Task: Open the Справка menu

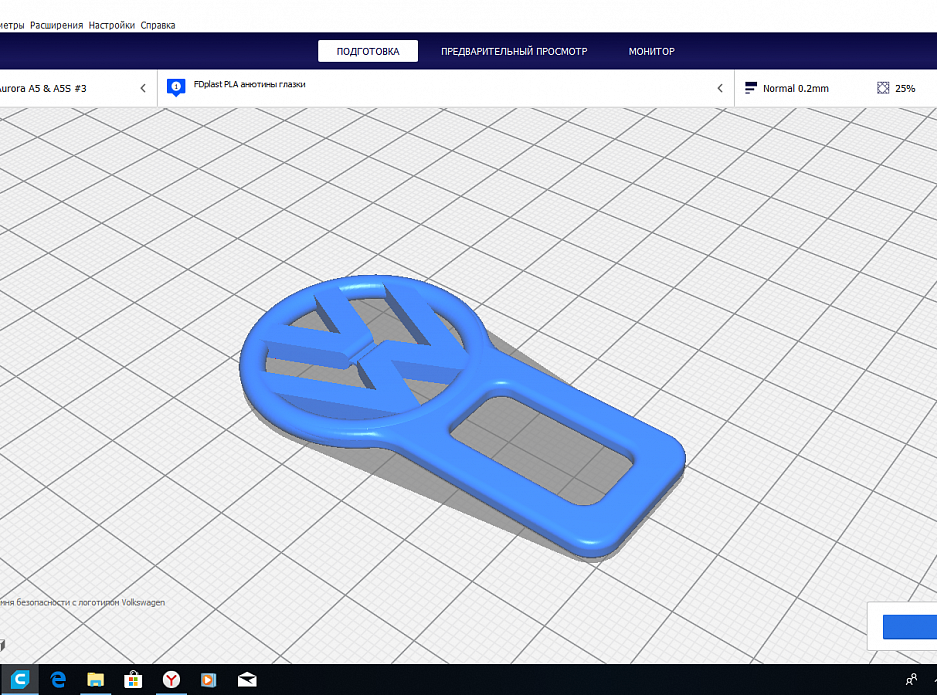Action: click(x=158, y=25)
